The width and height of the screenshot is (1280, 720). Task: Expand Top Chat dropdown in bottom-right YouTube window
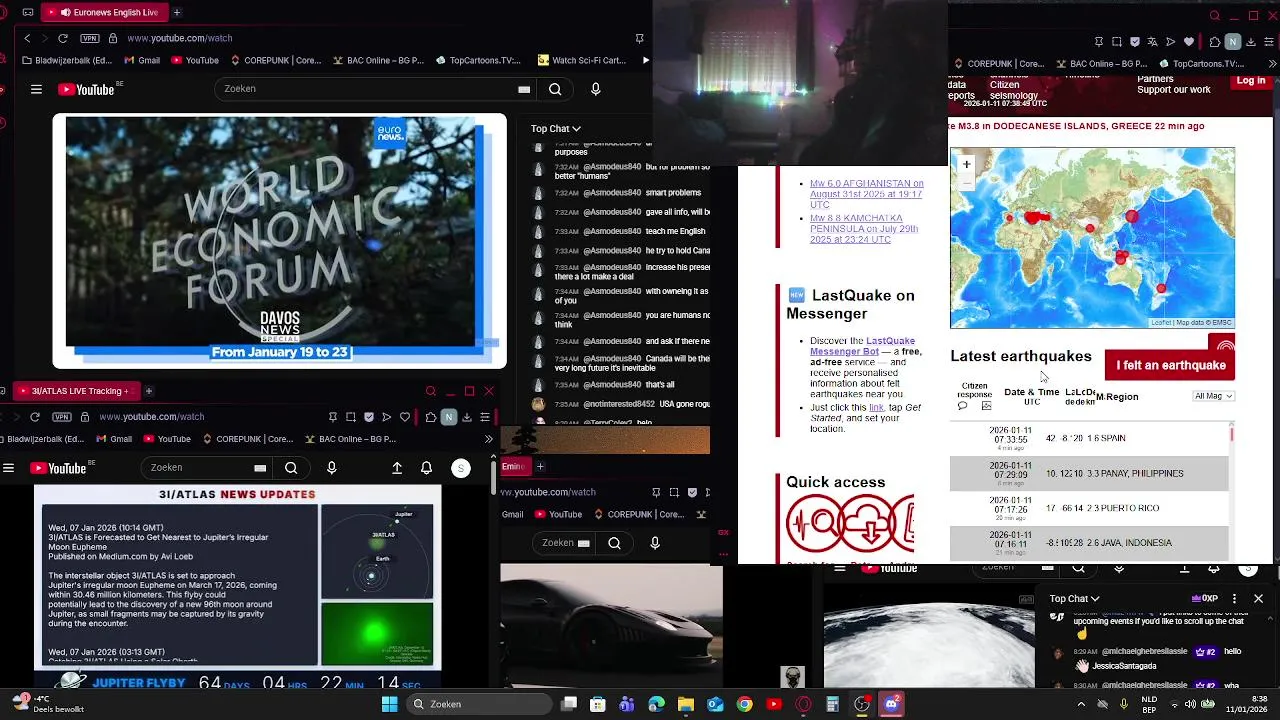click(1075, 598)
